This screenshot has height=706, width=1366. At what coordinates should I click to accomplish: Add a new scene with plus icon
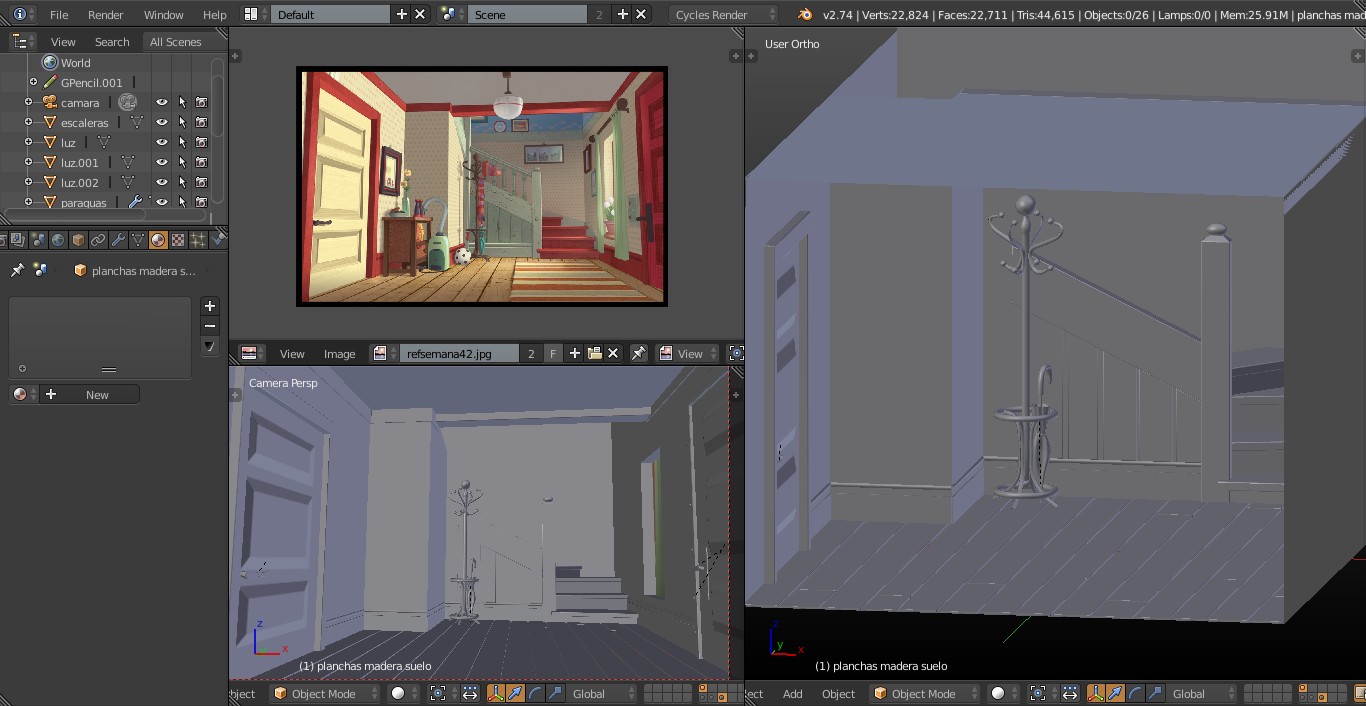pos(622,14)
